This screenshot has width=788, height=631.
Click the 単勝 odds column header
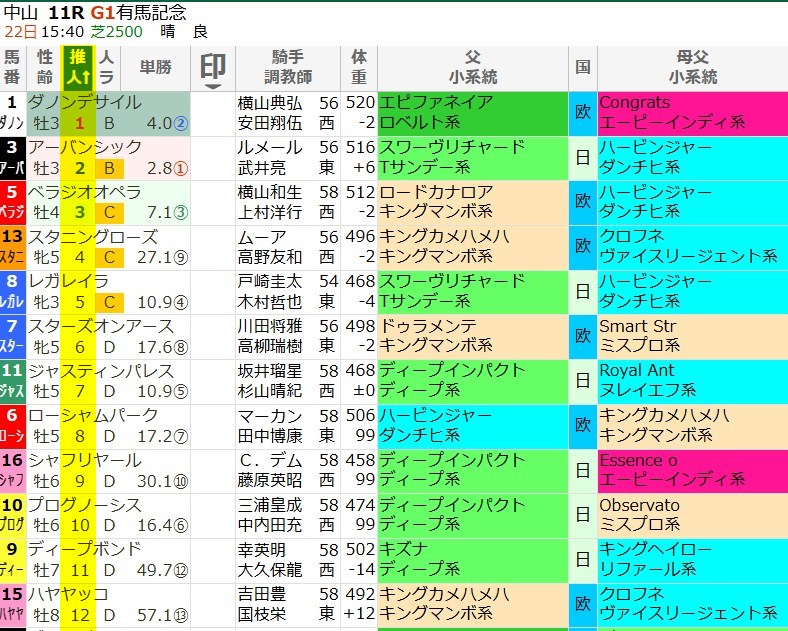[155, 67]
